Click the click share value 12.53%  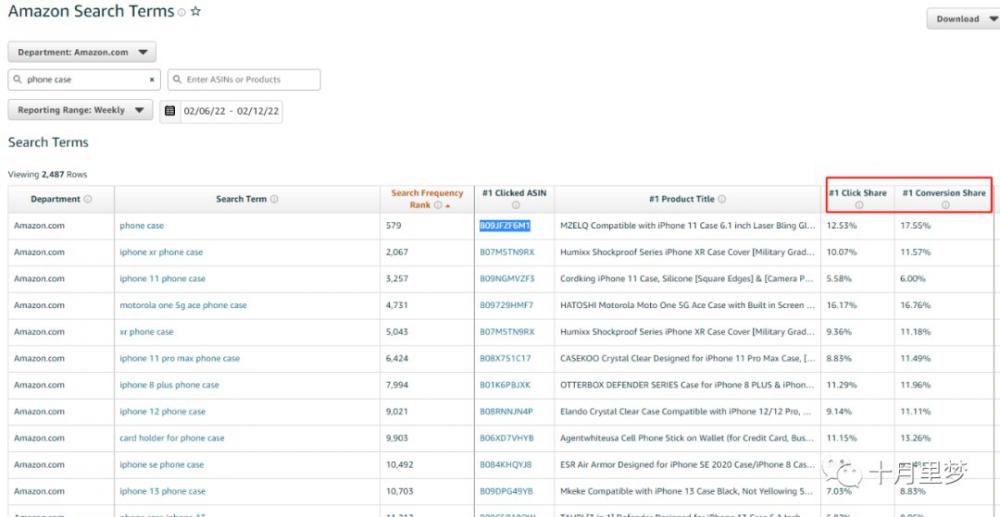click(x=842, y=226)
